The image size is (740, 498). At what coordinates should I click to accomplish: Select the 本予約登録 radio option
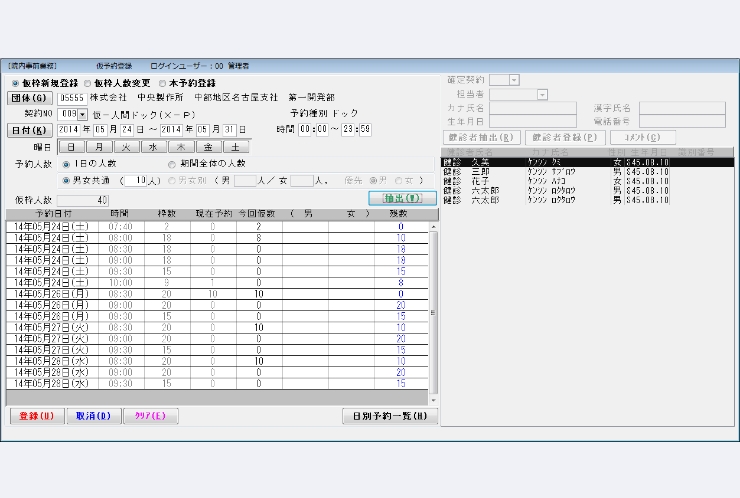162,84
